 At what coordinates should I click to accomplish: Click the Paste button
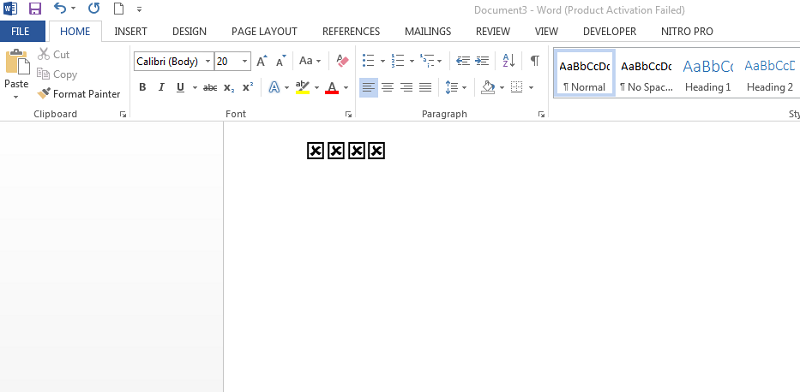pyautogui.click(x=16, y=75)
